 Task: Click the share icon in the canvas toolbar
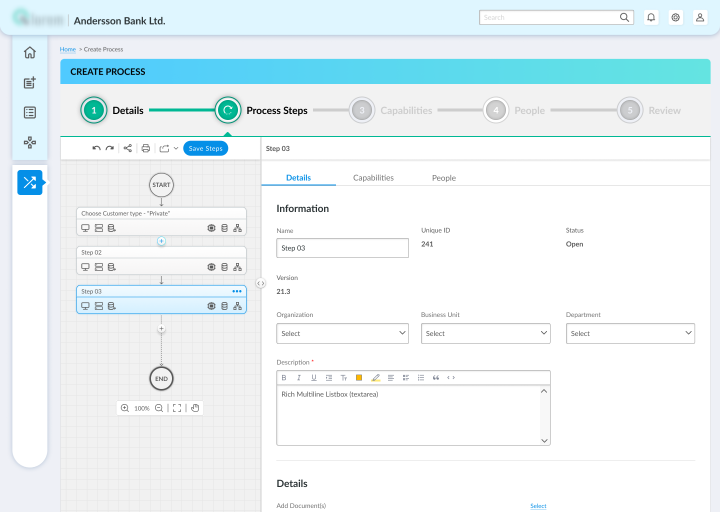(x=127, y=148)
